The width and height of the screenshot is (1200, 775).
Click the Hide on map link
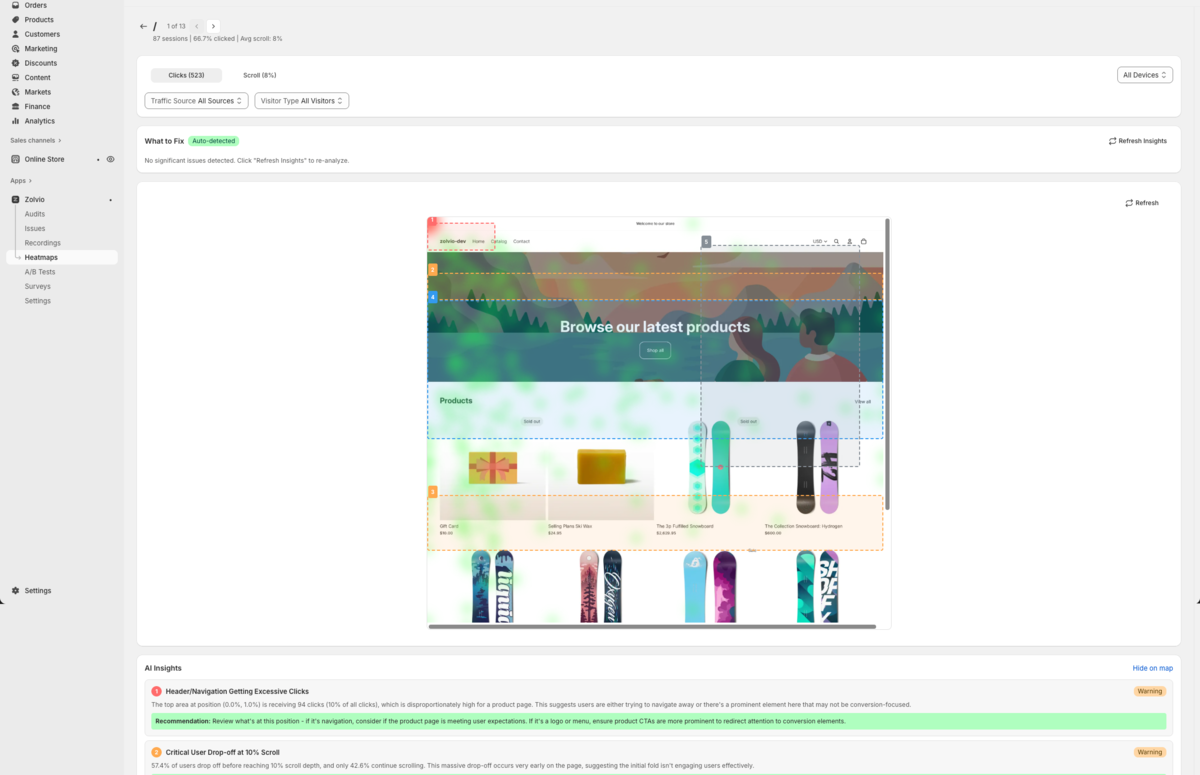(x=1152, y=667)
